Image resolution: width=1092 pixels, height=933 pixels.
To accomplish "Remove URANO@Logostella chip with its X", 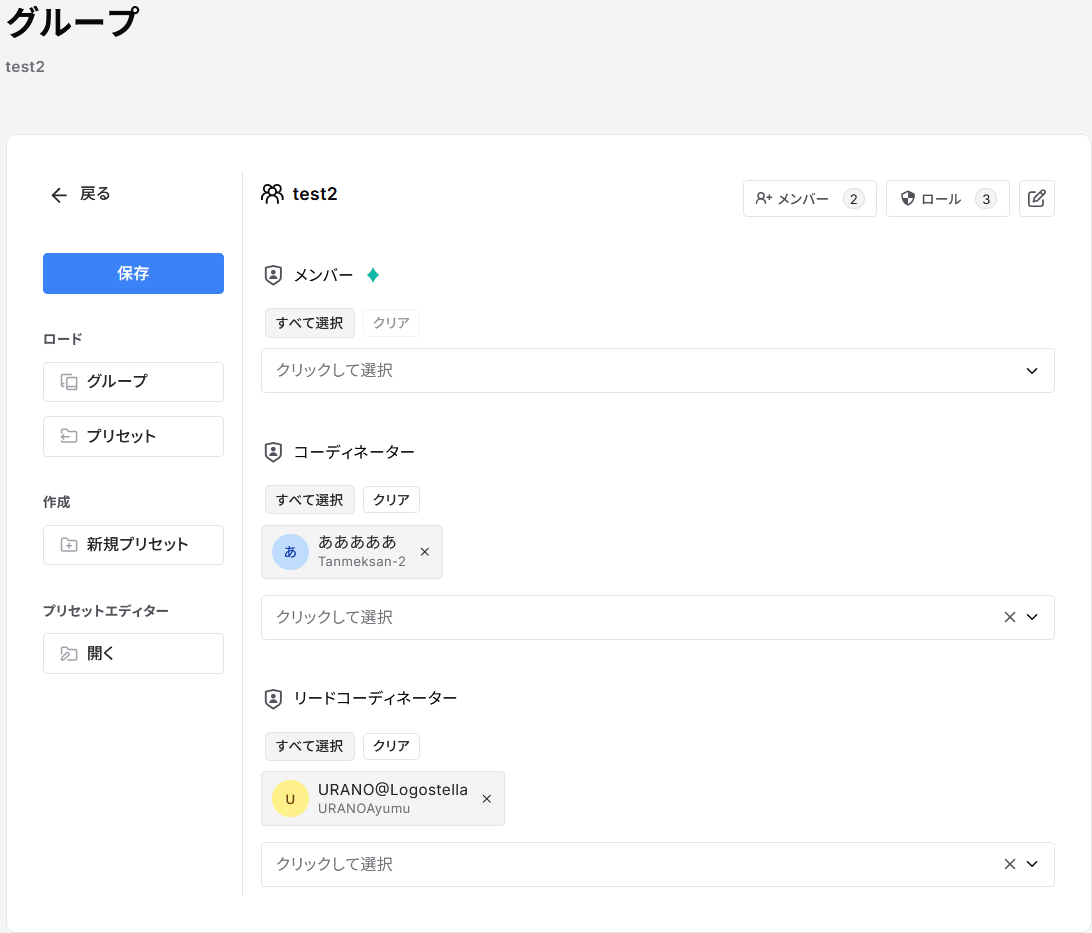I will [487, 798].
